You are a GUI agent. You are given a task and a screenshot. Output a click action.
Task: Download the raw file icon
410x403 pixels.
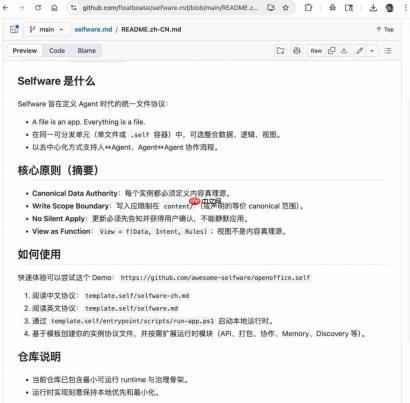pyautogui.click(x=344, y=51)
